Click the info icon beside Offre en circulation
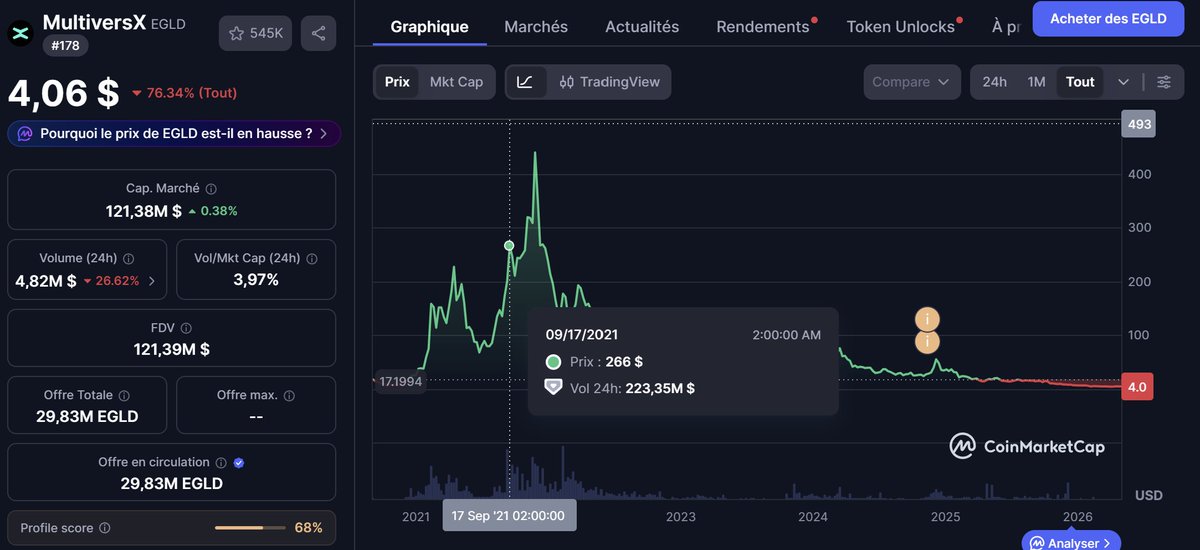This screenshot has height=550, width=1200. click(x=221, y=463)
